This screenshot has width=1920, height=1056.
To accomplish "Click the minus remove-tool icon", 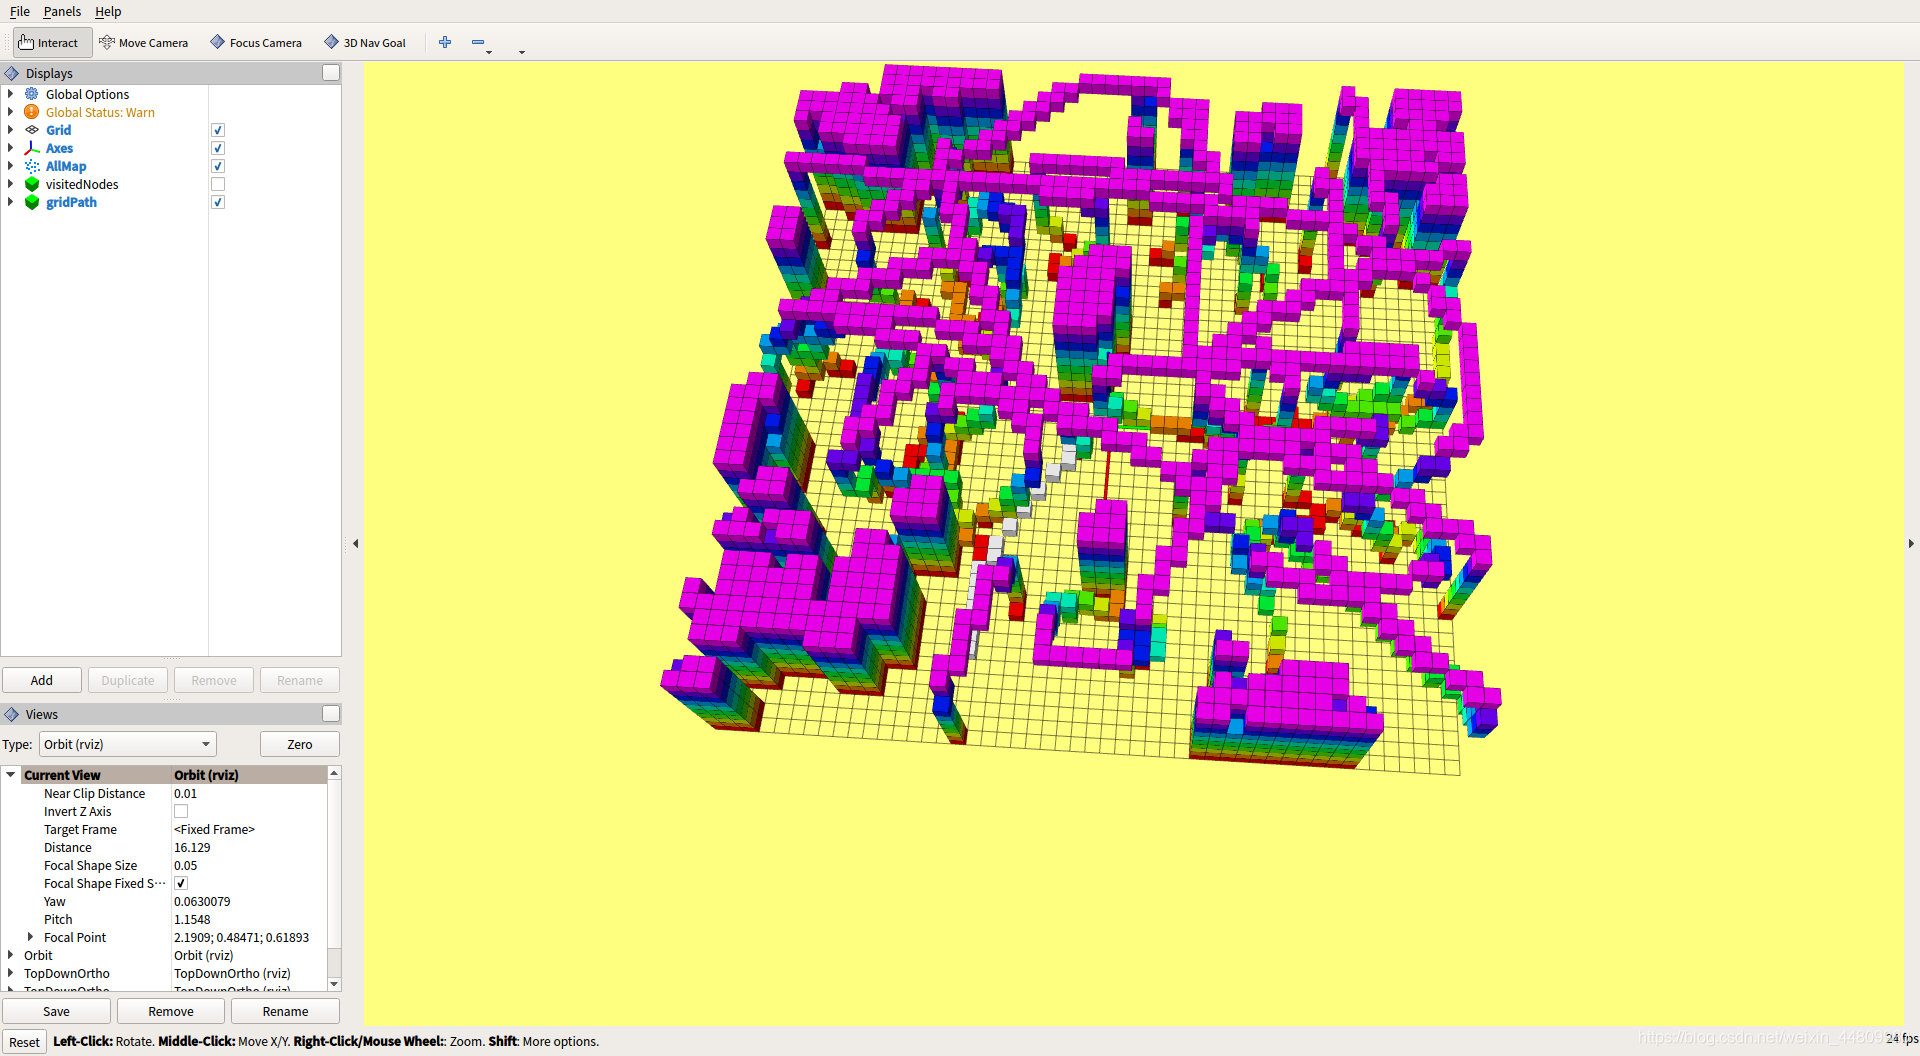I will [x=478, y=42].
